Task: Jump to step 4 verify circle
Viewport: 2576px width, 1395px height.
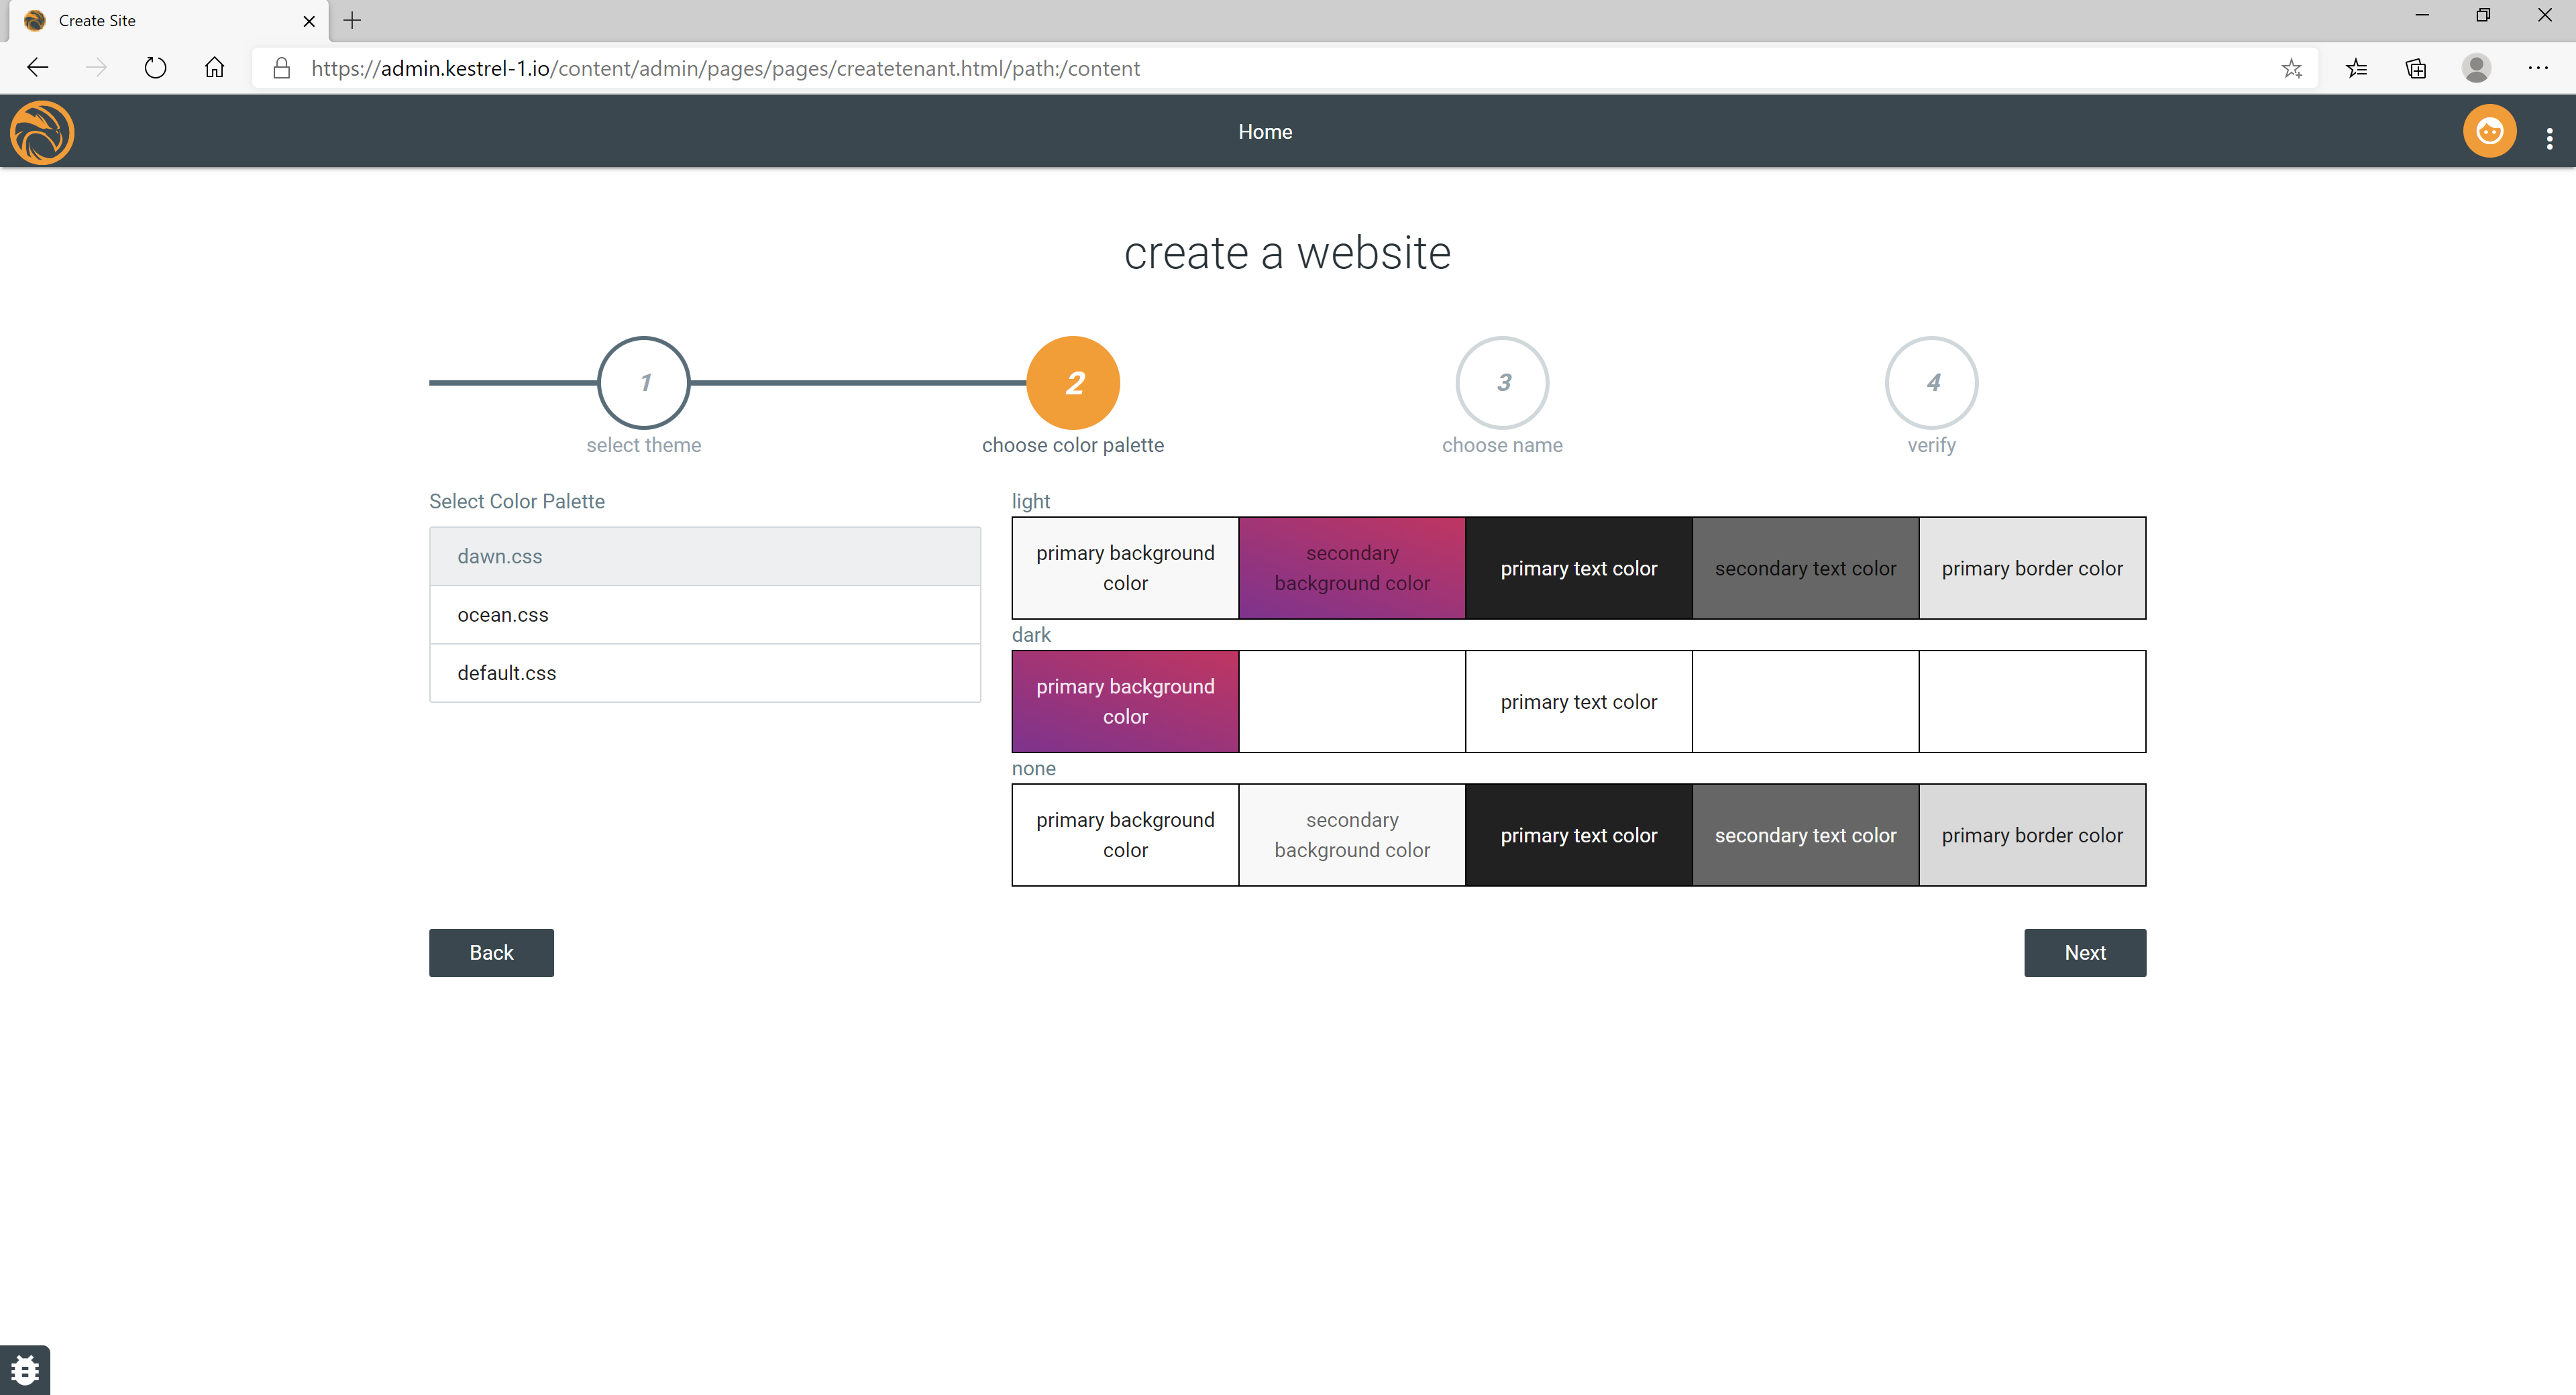Action: (1931, 383)
